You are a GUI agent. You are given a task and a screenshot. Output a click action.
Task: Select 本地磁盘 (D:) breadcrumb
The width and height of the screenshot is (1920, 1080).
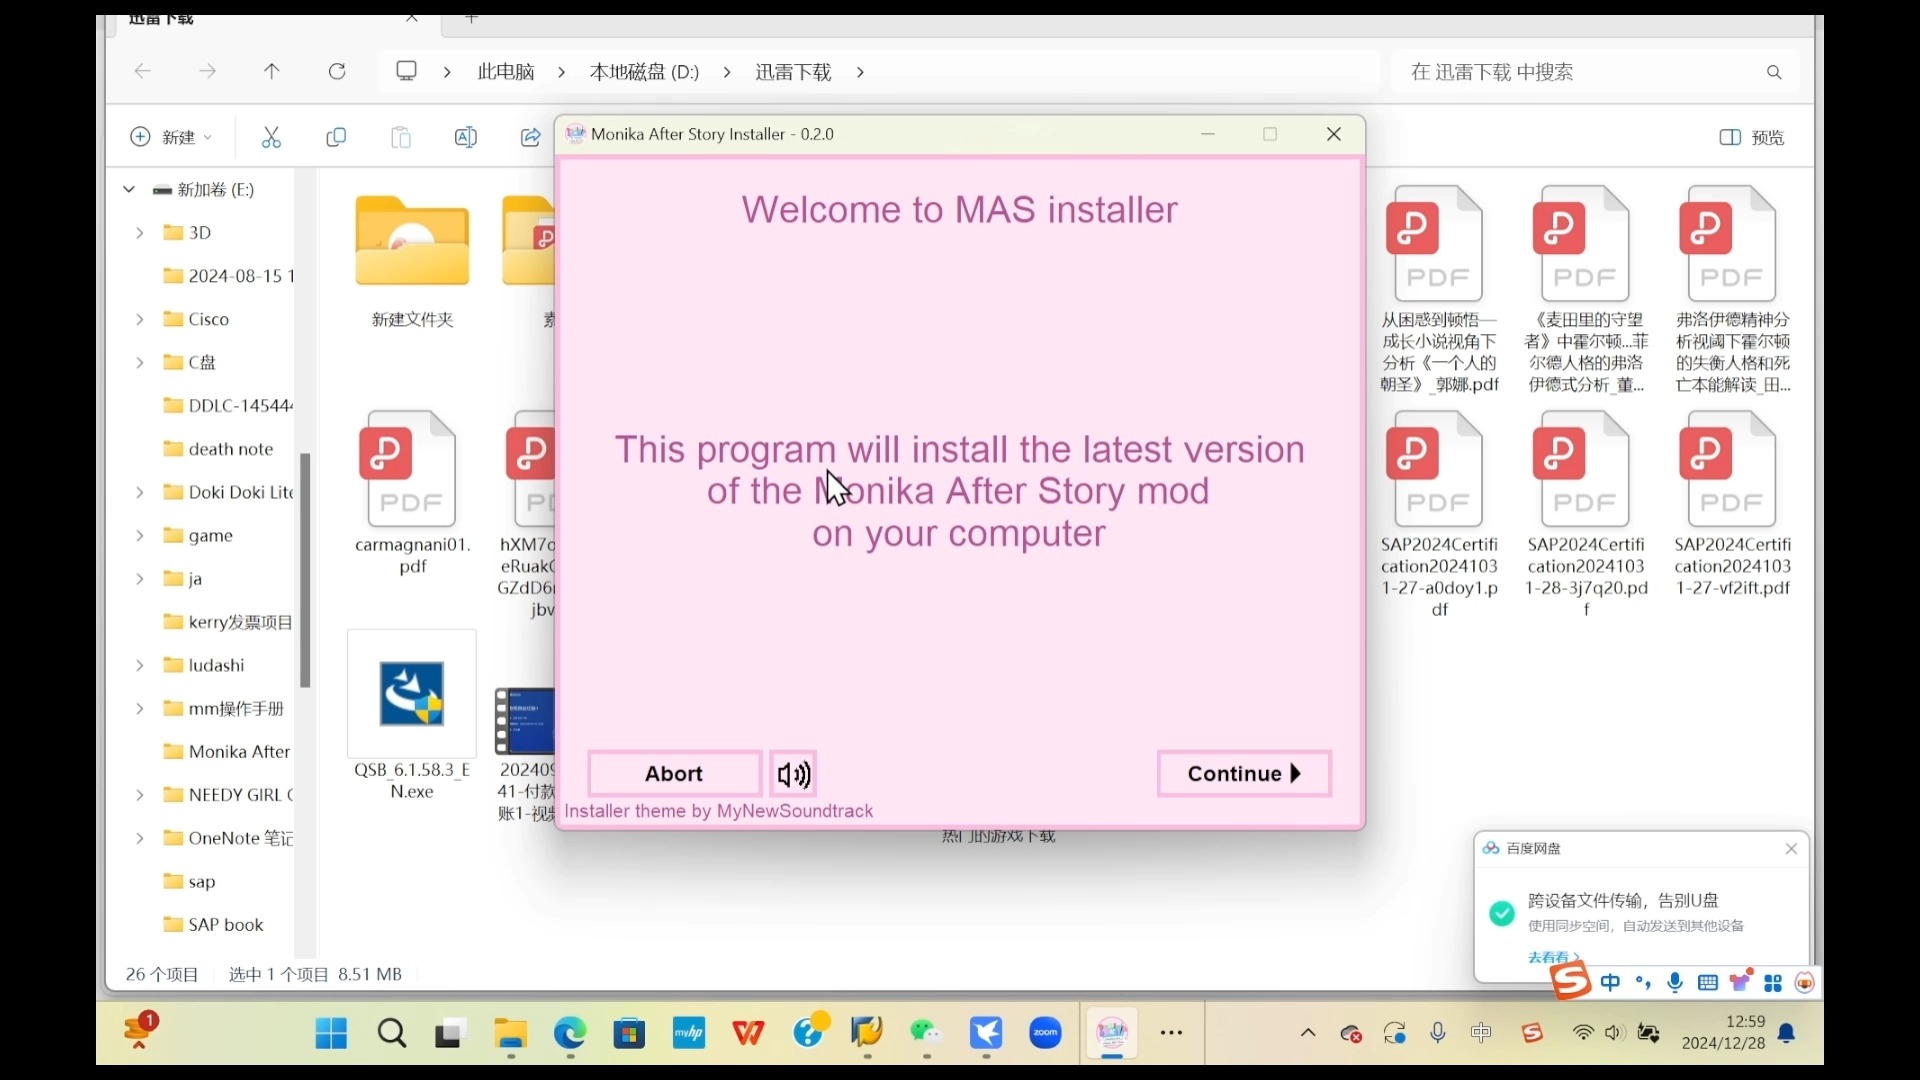[x=644, y=72]
